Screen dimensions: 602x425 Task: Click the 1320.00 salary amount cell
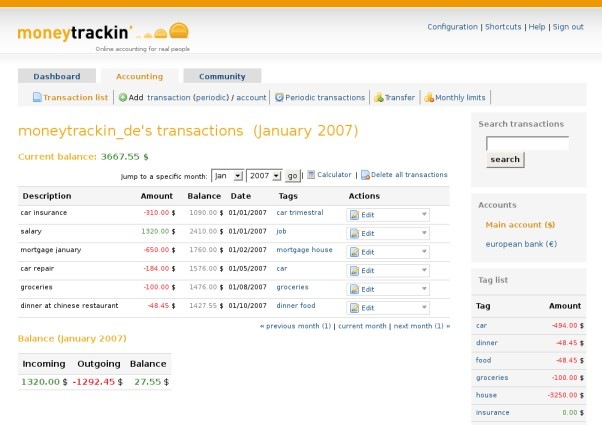tap(158, 231)
